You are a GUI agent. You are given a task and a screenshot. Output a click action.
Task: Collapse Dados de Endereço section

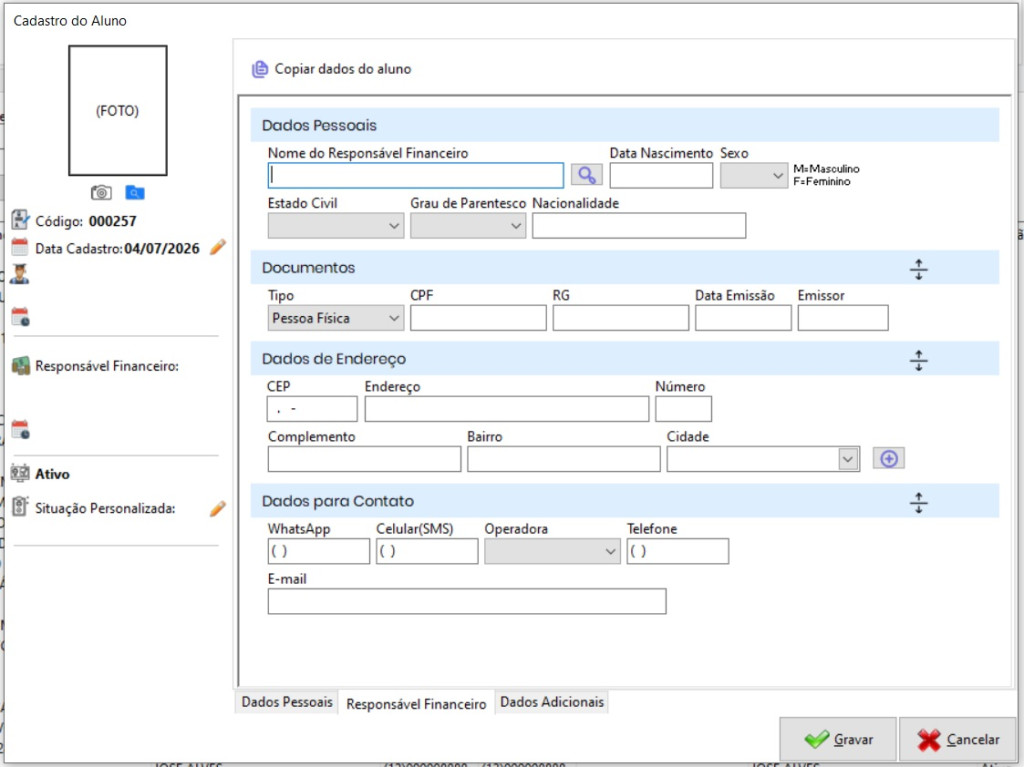coord(918,360)
